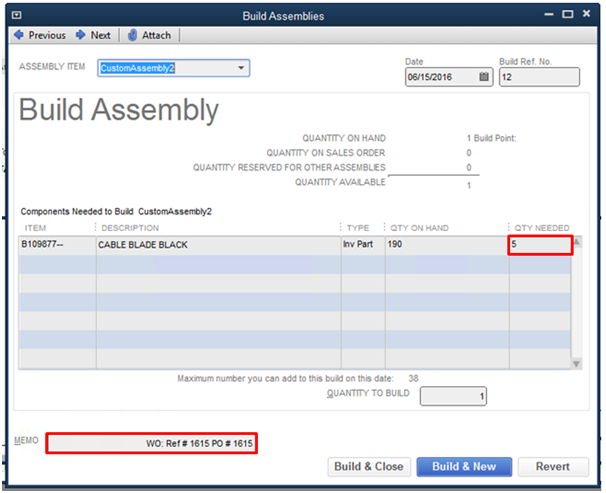Click the Previous record arrow icon
This screenshot has height=493, width=606.
(18, 35)
